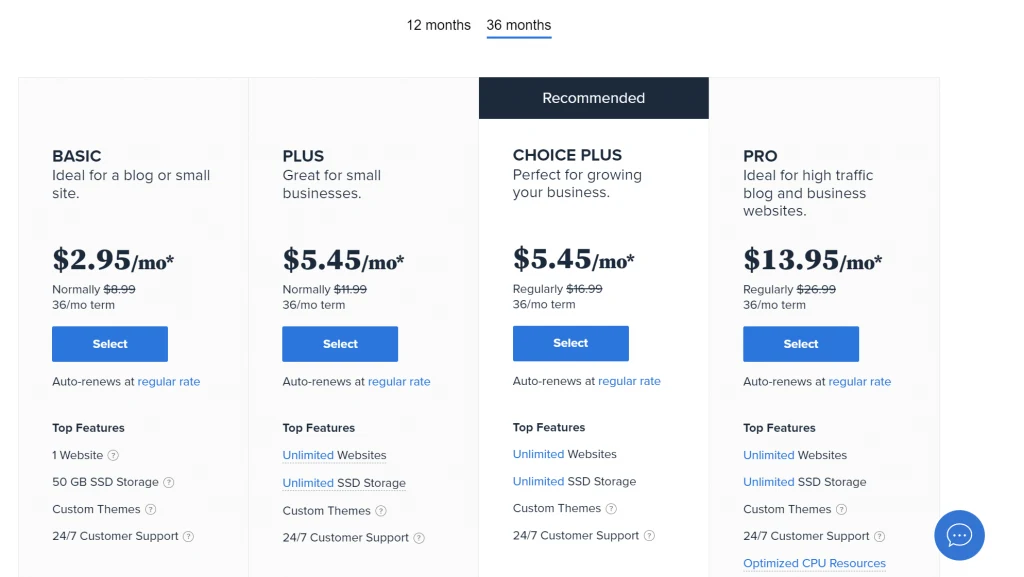This screenshot has width=1024, height=577.
Task: Click Unlimited Websites under Plus plan
Action: click(334, 456)
